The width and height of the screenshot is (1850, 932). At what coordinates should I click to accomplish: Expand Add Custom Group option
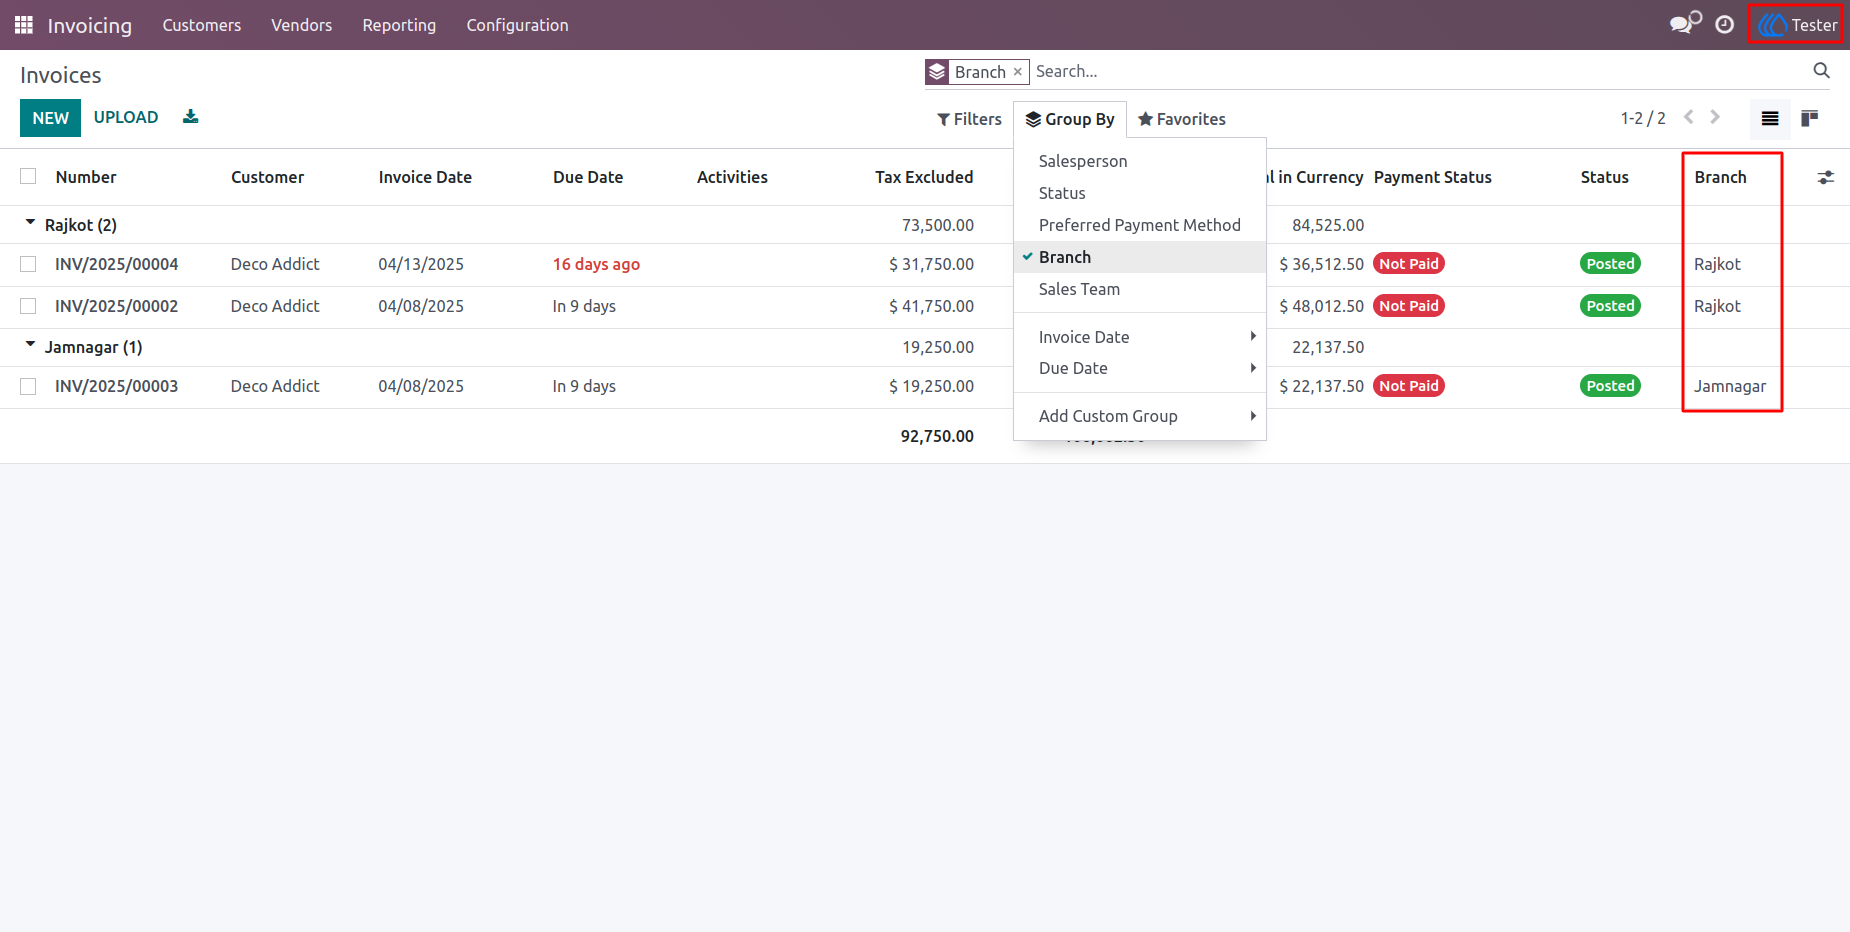[1140, 416]
